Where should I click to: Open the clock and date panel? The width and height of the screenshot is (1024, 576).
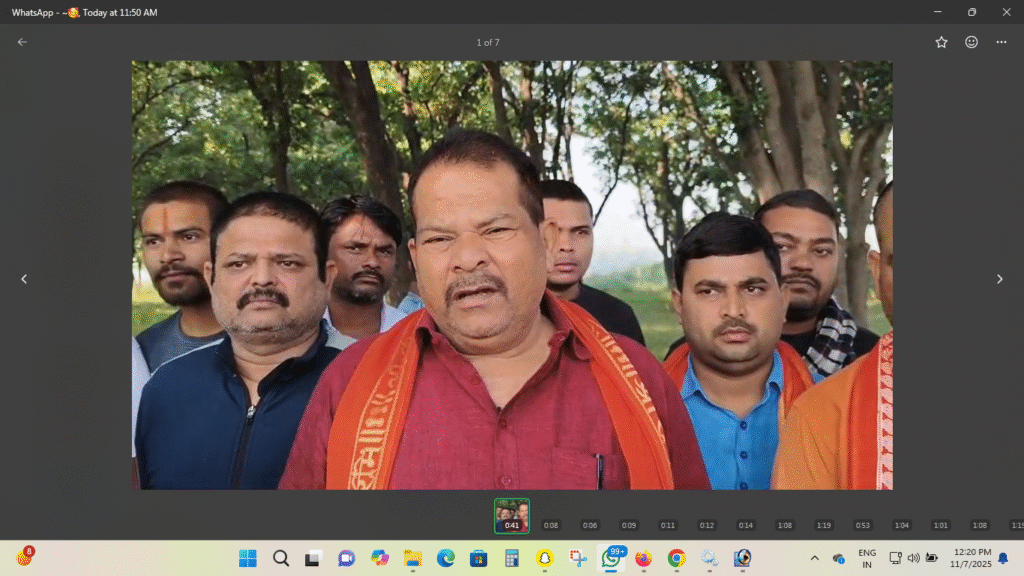coord(971,558)
